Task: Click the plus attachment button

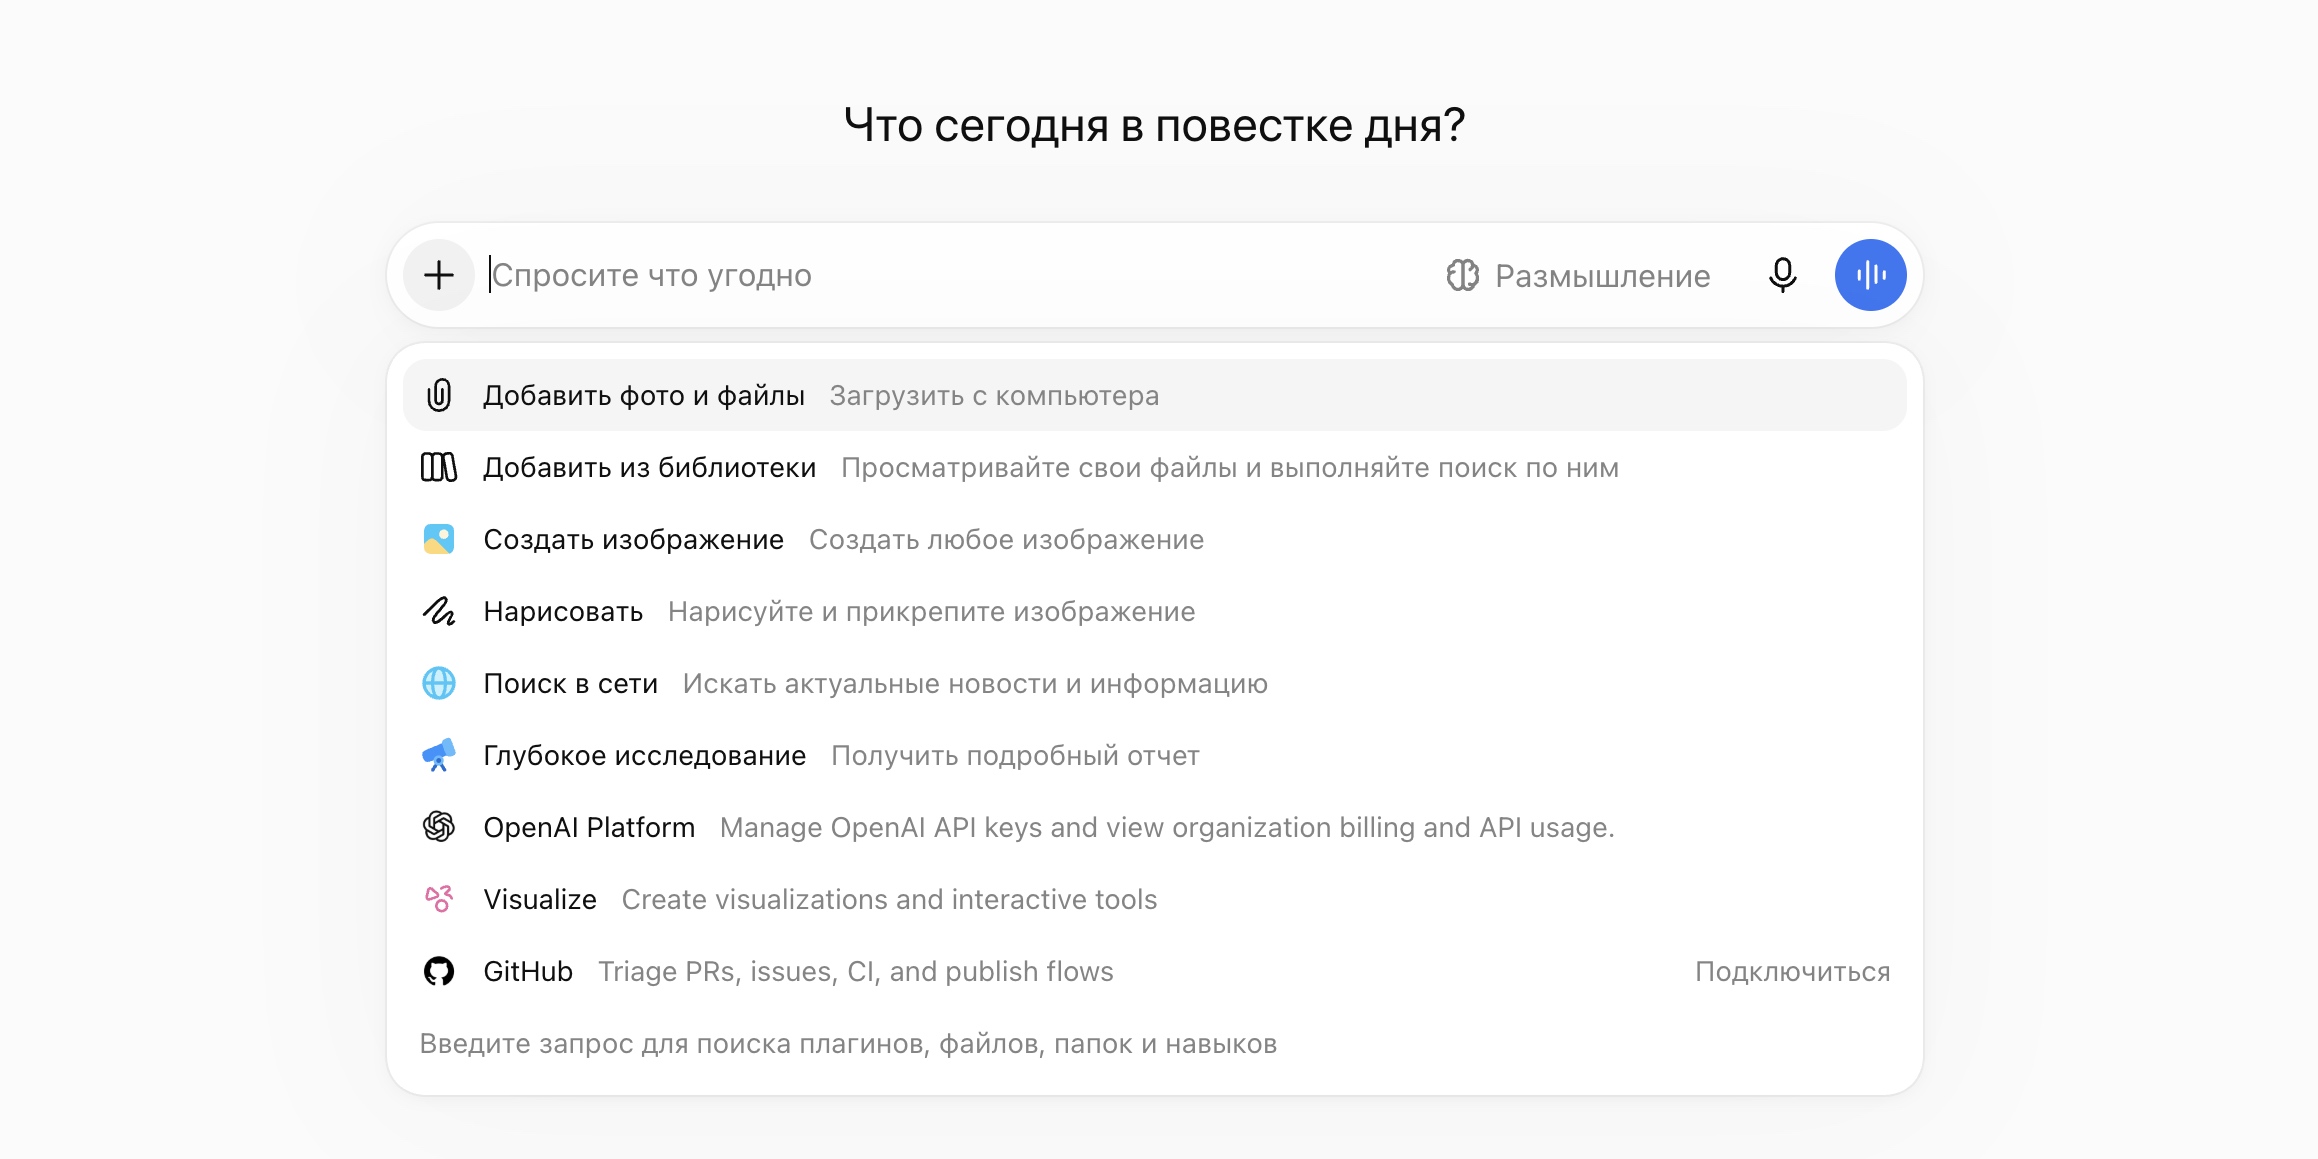Action: (x=438, y=275)
